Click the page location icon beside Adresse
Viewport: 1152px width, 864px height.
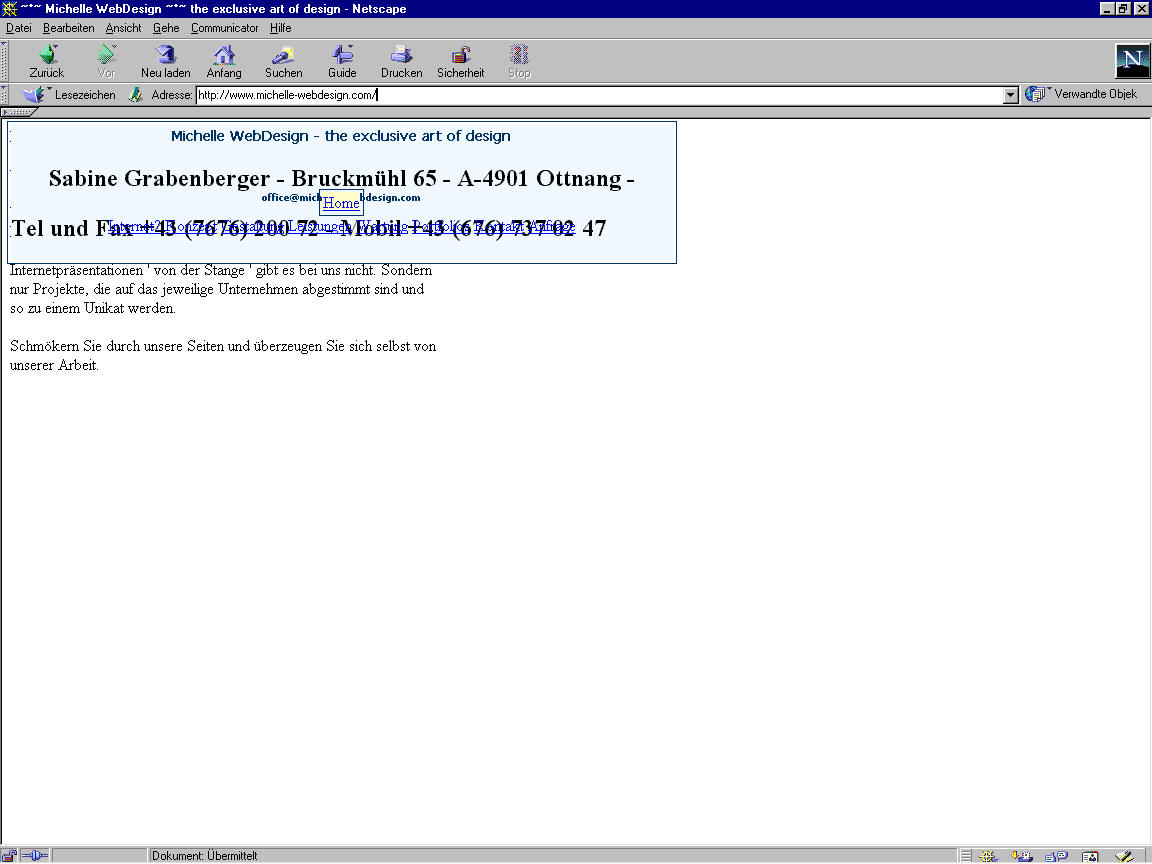(136, 95)
